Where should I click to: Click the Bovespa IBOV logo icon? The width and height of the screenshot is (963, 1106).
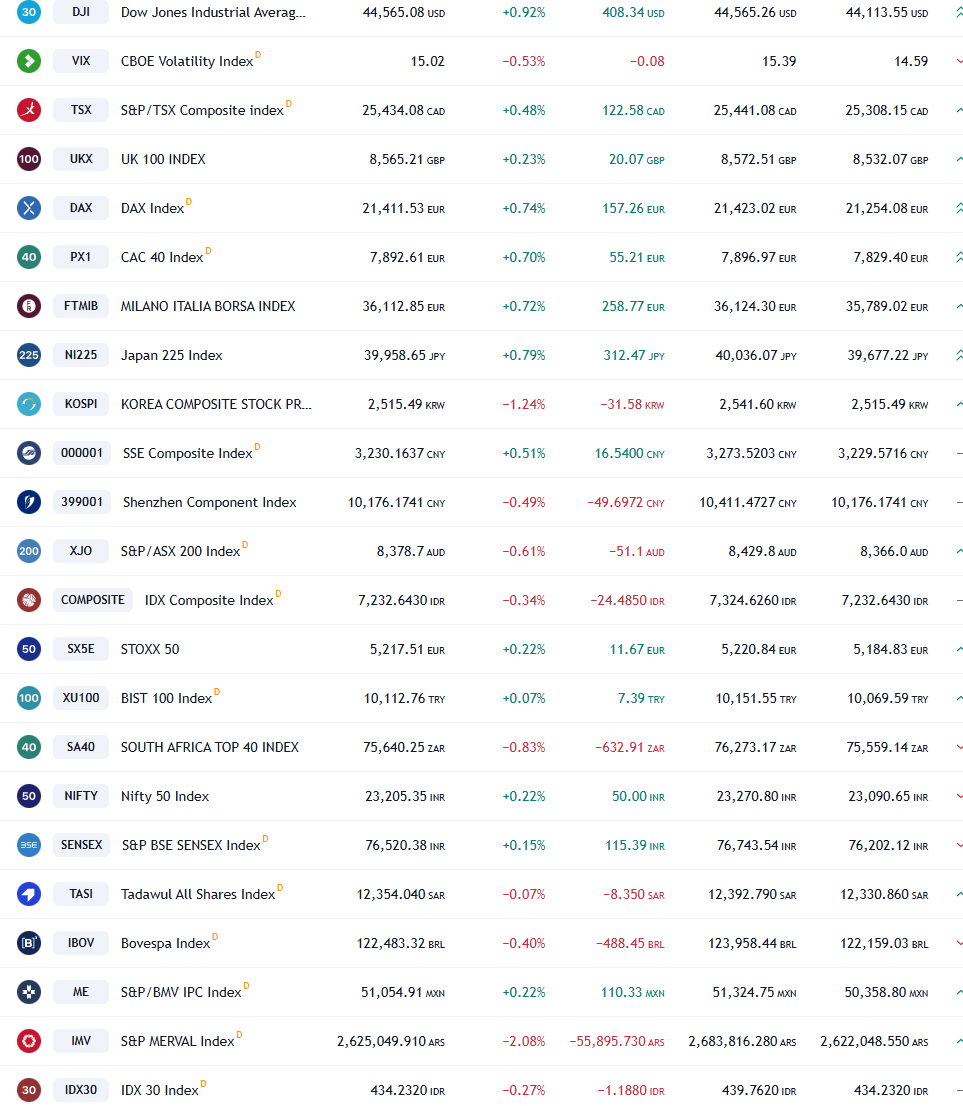pos(29,943)
